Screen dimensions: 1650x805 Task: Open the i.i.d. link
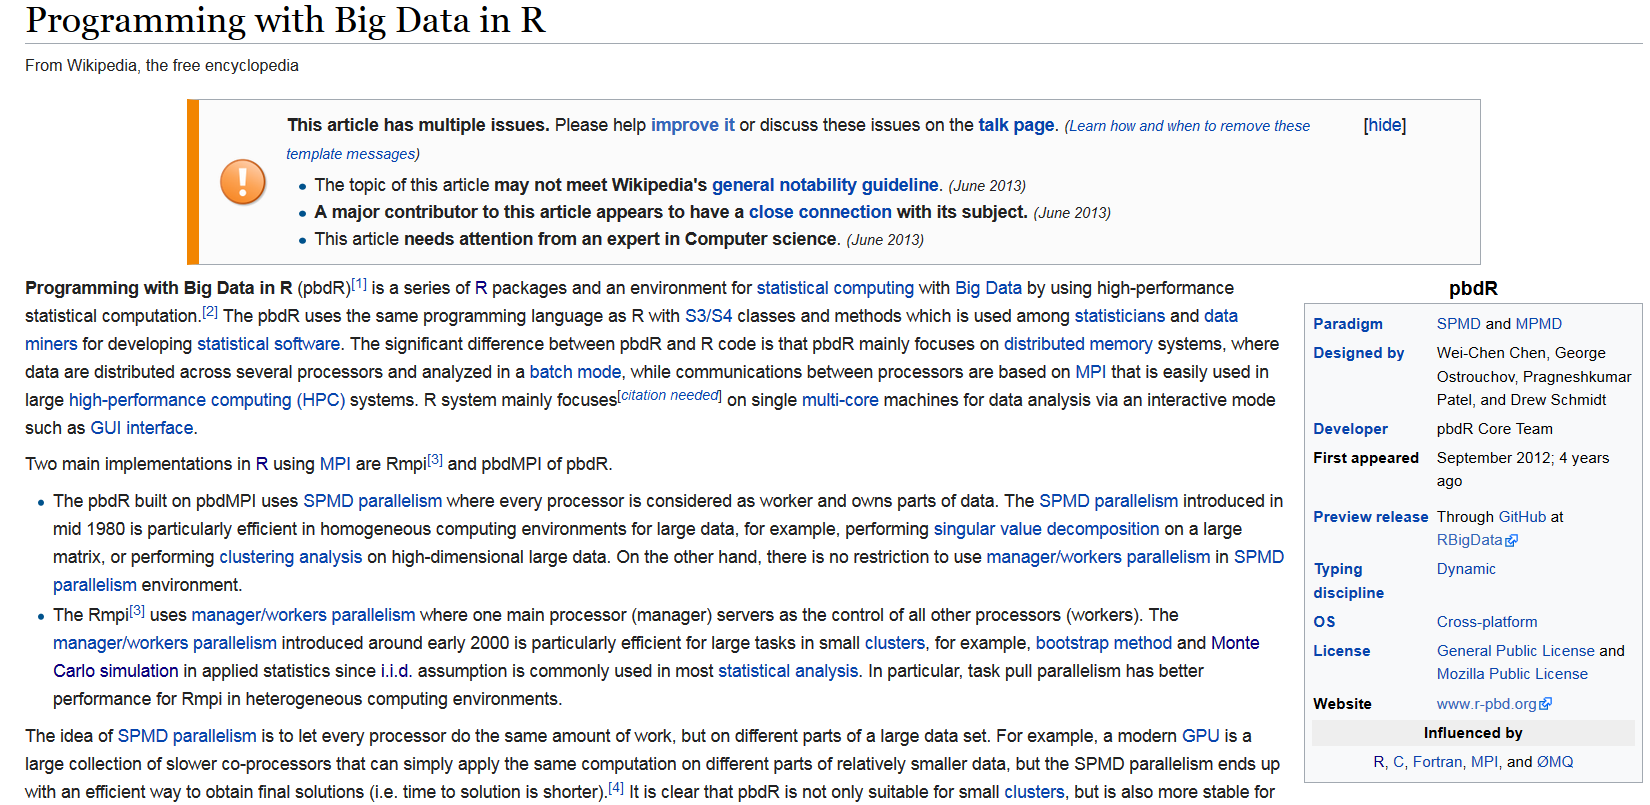(397, 671)
